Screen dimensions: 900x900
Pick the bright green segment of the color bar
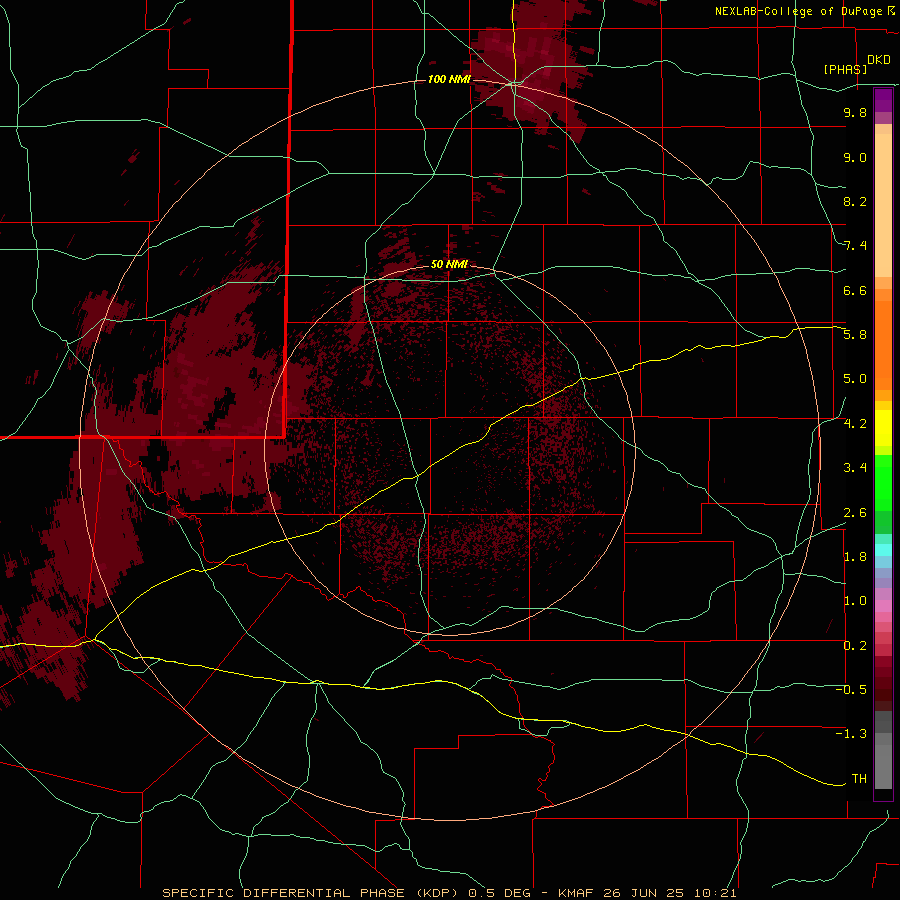[x=883, y=484]
